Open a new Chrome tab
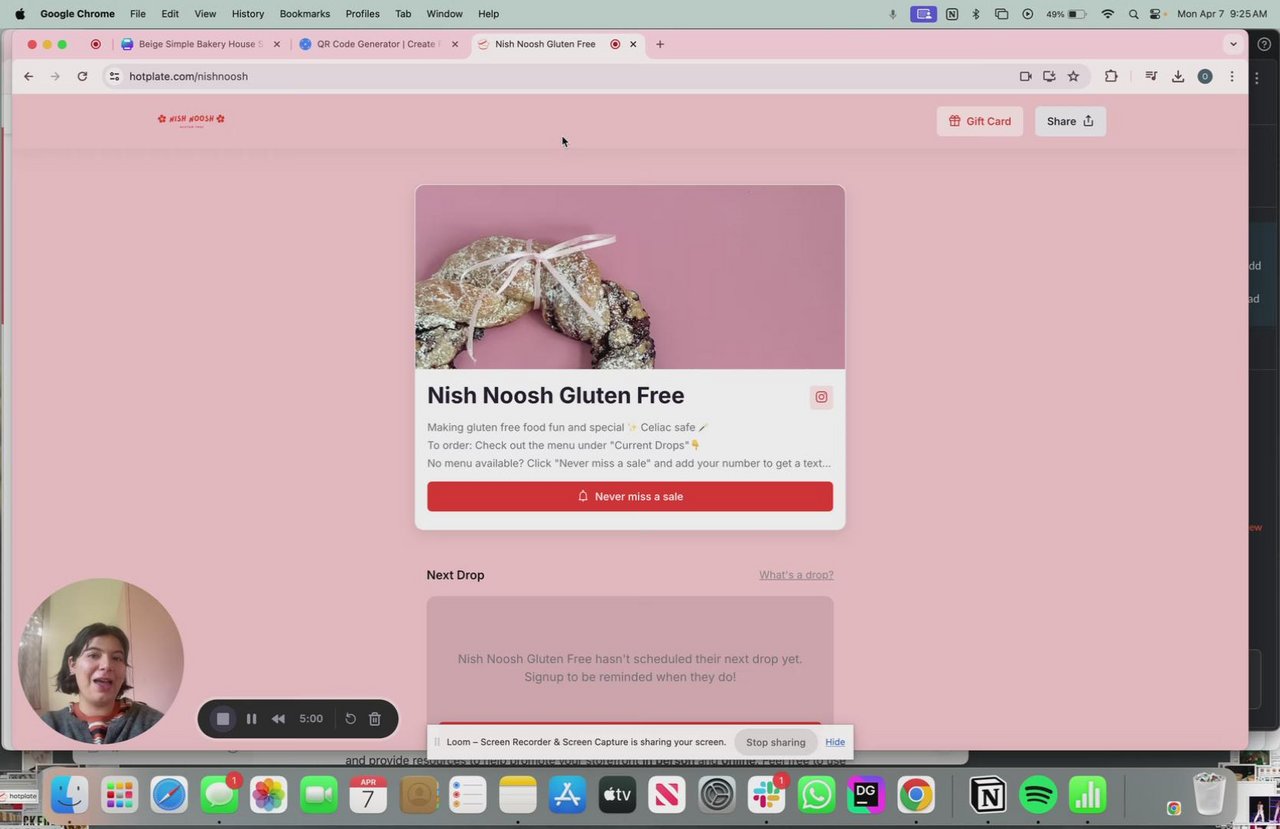The width and height of the screenshot is (1280, 829). point(660,44)
